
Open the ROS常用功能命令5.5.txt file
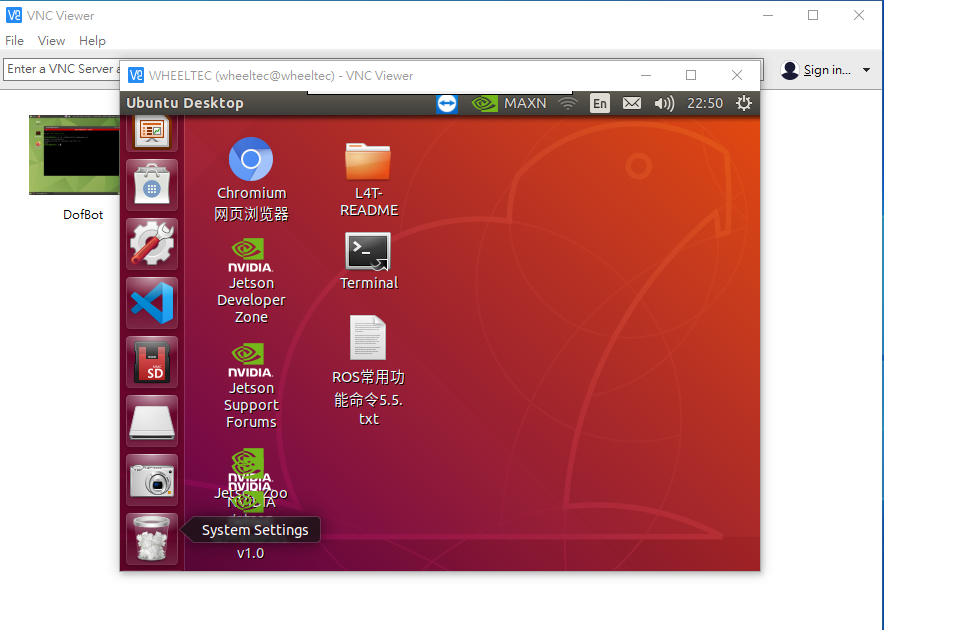368,337
